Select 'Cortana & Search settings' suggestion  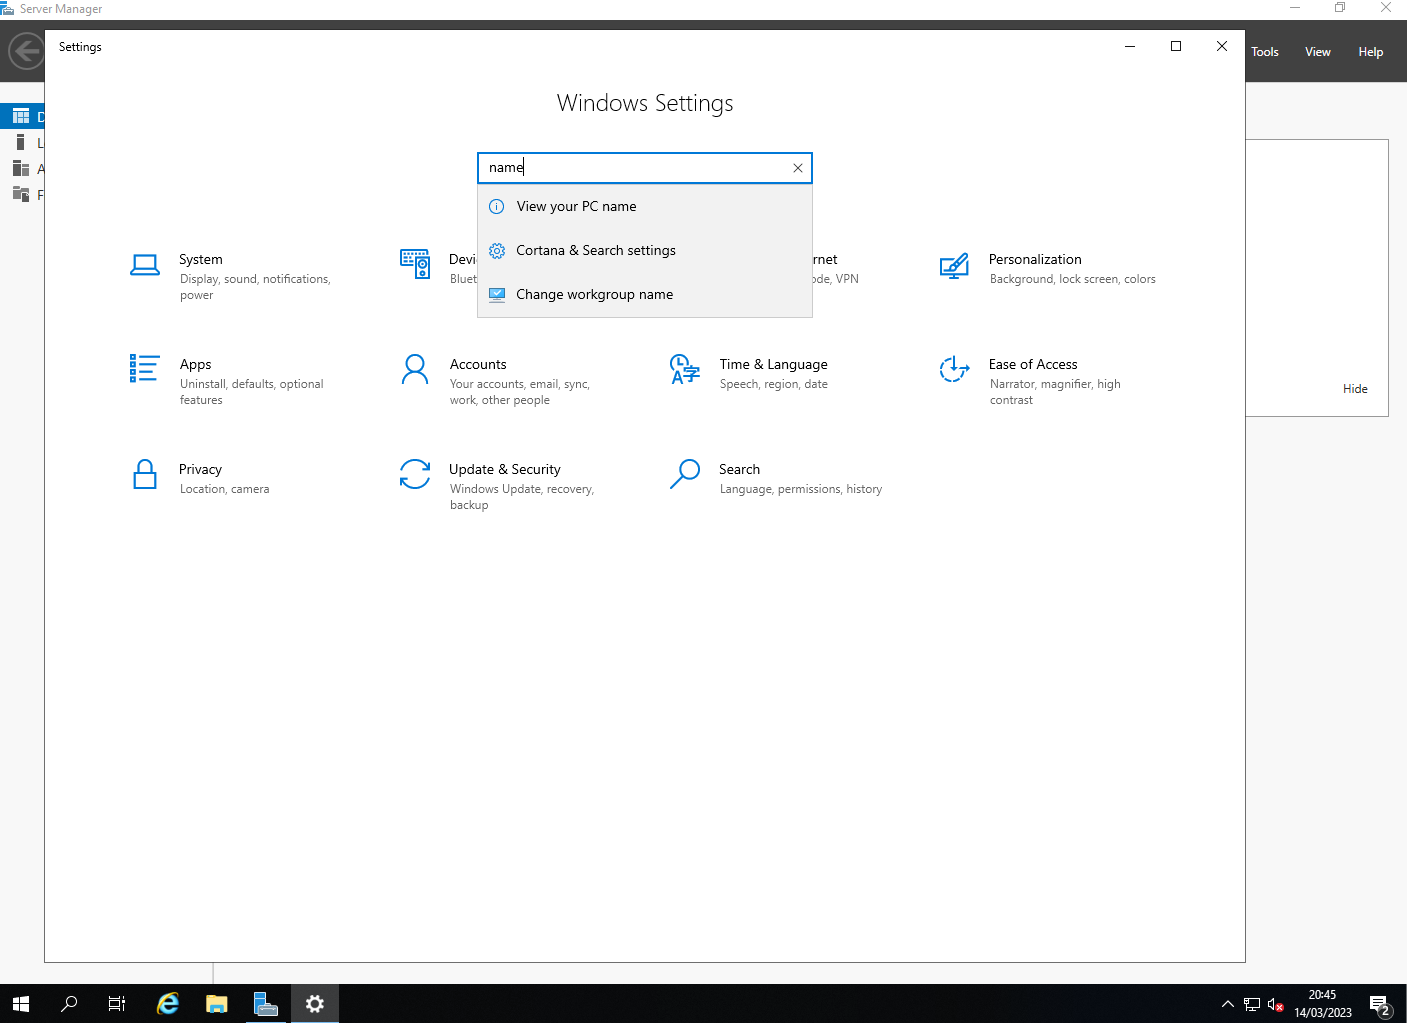pos(595,251)
